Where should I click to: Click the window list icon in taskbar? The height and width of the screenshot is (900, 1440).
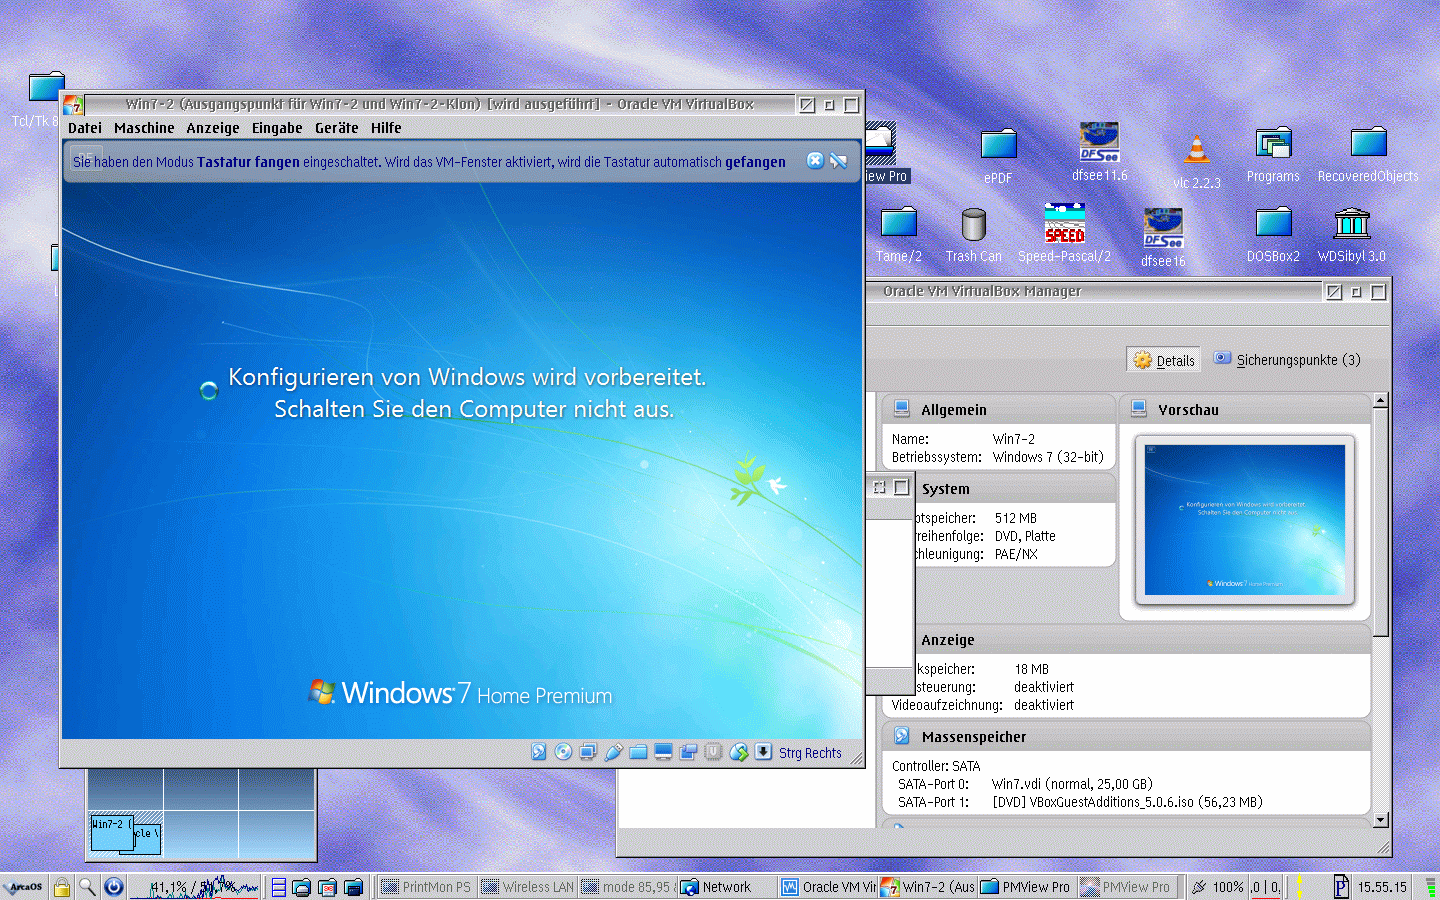point(279,887)
